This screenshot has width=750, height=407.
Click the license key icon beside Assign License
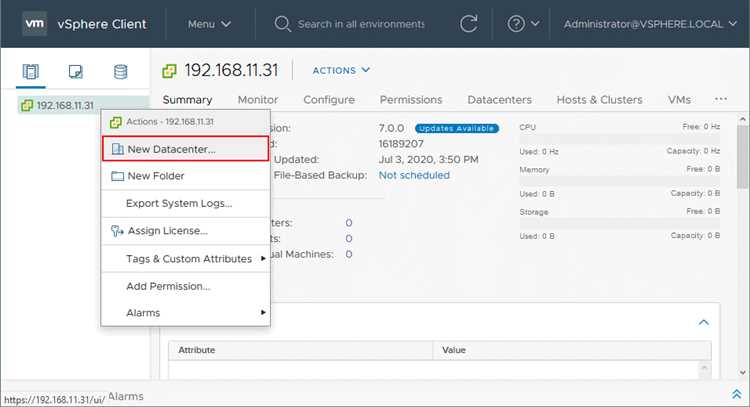click(x=117, y=231)
